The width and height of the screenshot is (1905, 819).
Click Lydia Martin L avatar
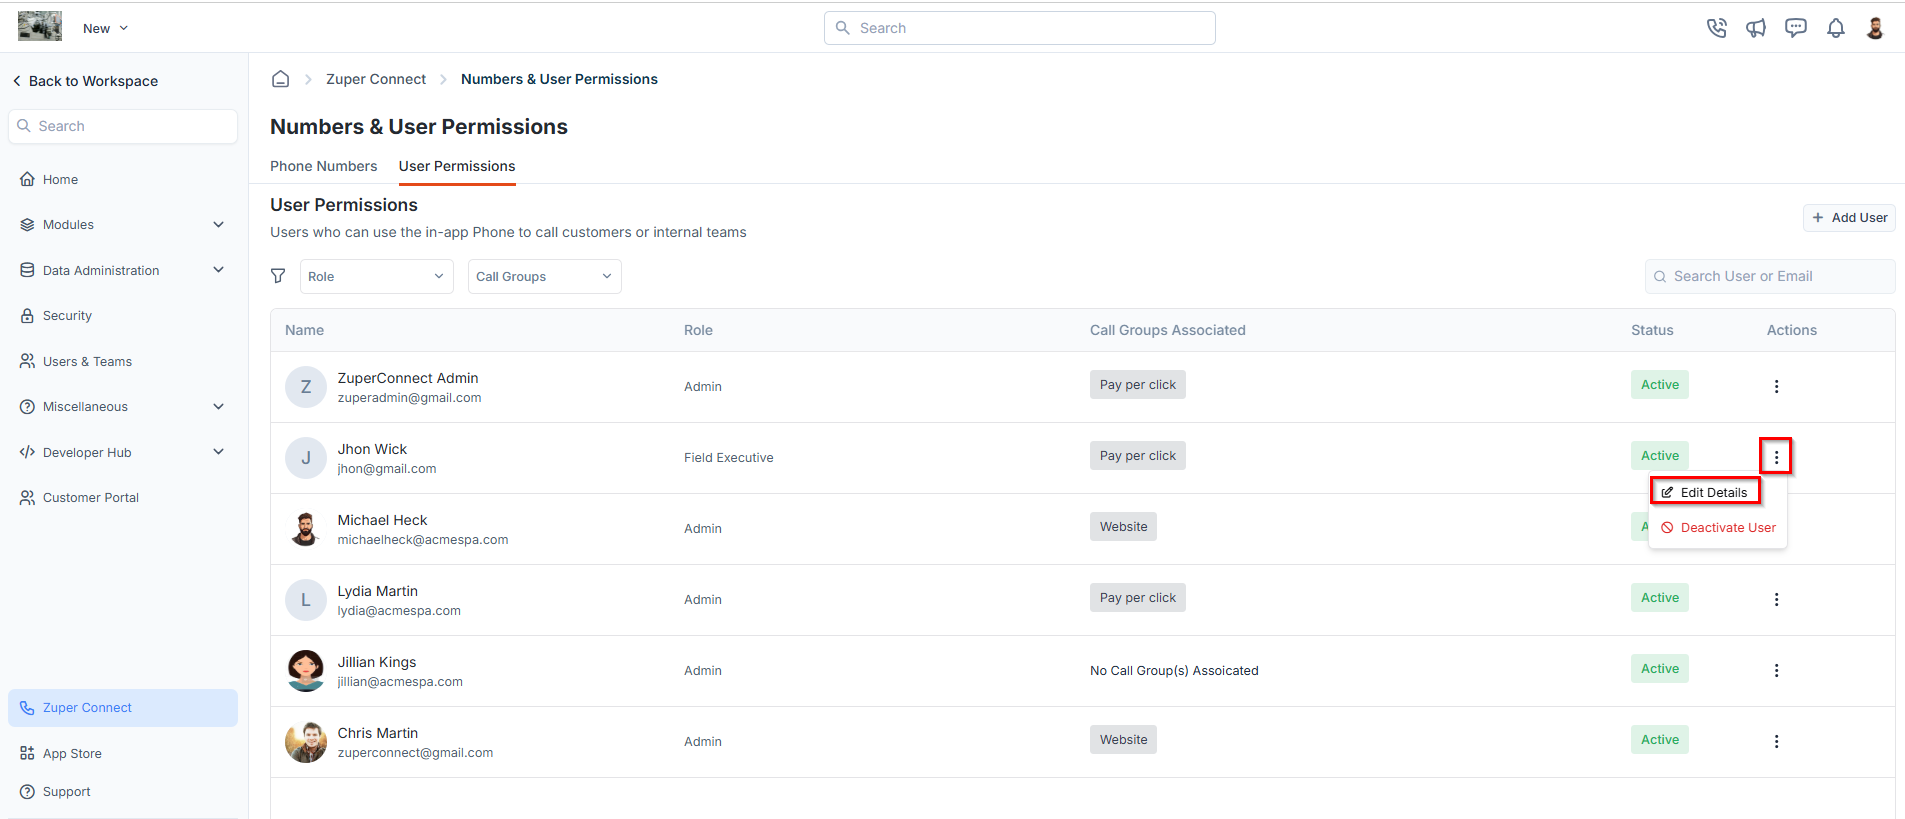point(306,600)
